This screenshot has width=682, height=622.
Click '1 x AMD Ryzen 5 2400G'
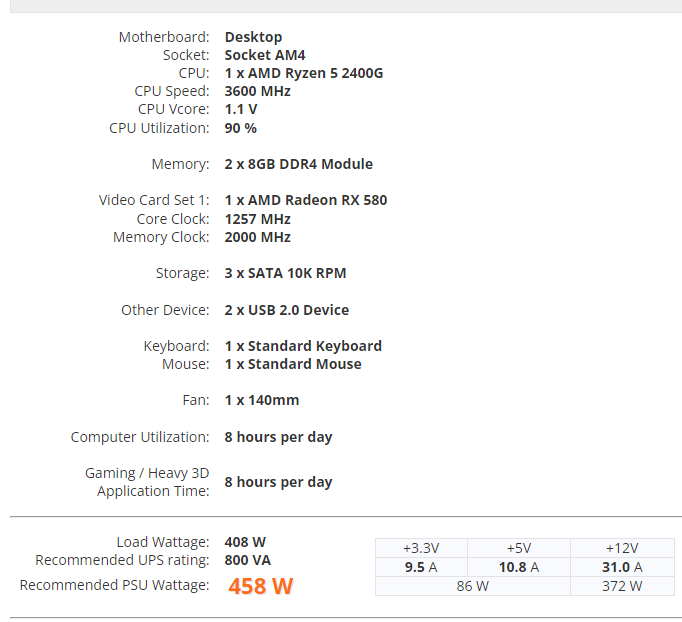(x=304, y=73)
